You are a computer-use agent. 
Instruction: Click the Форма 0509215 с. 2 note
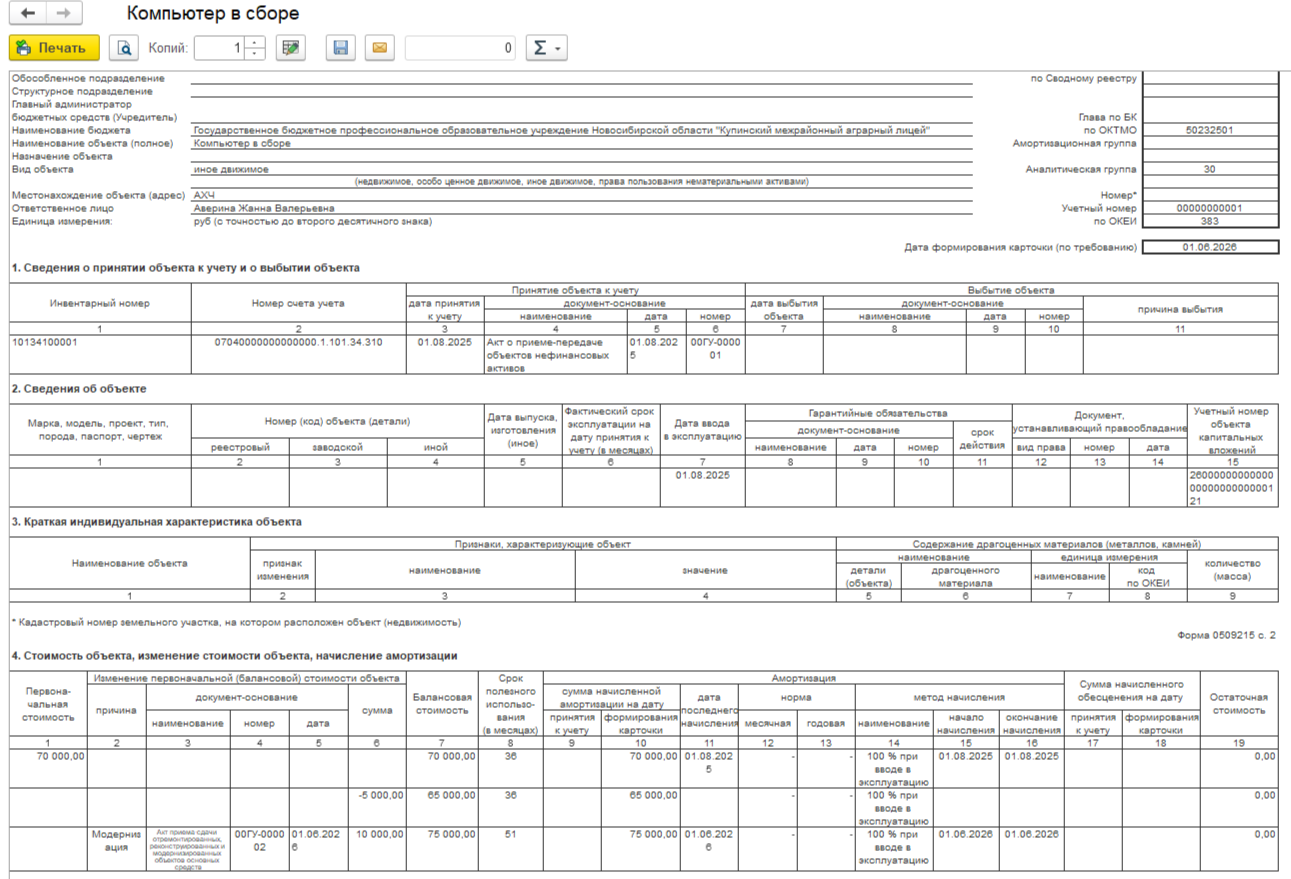pos(1227,635)
